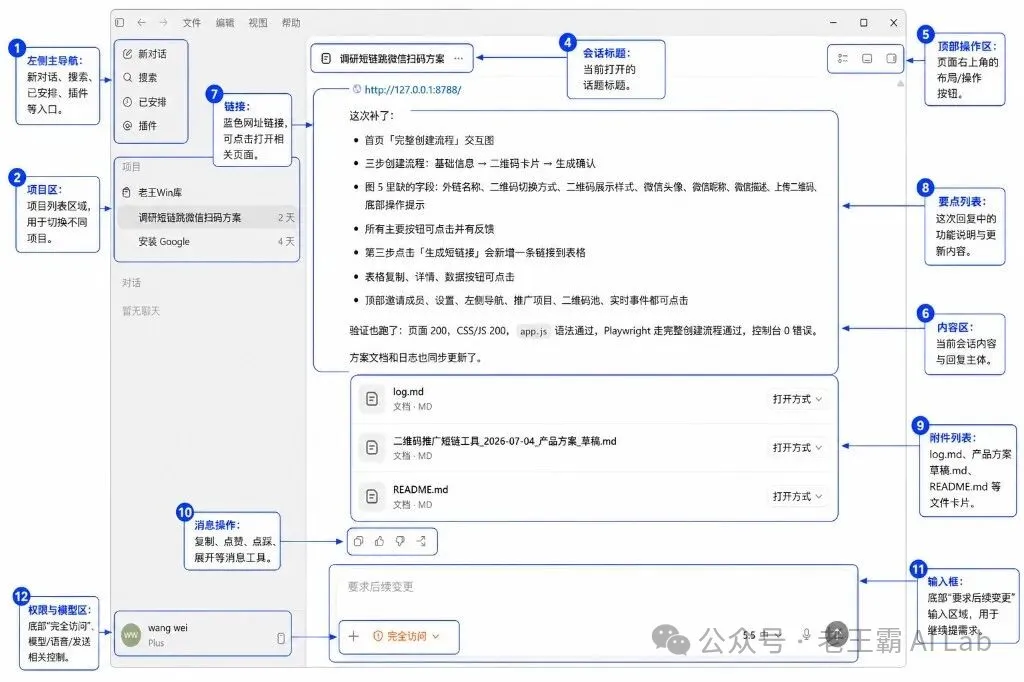Click the 产品方案_草稿.md file icon
This screenshot has height=682, width=1024.
[372, 447]
